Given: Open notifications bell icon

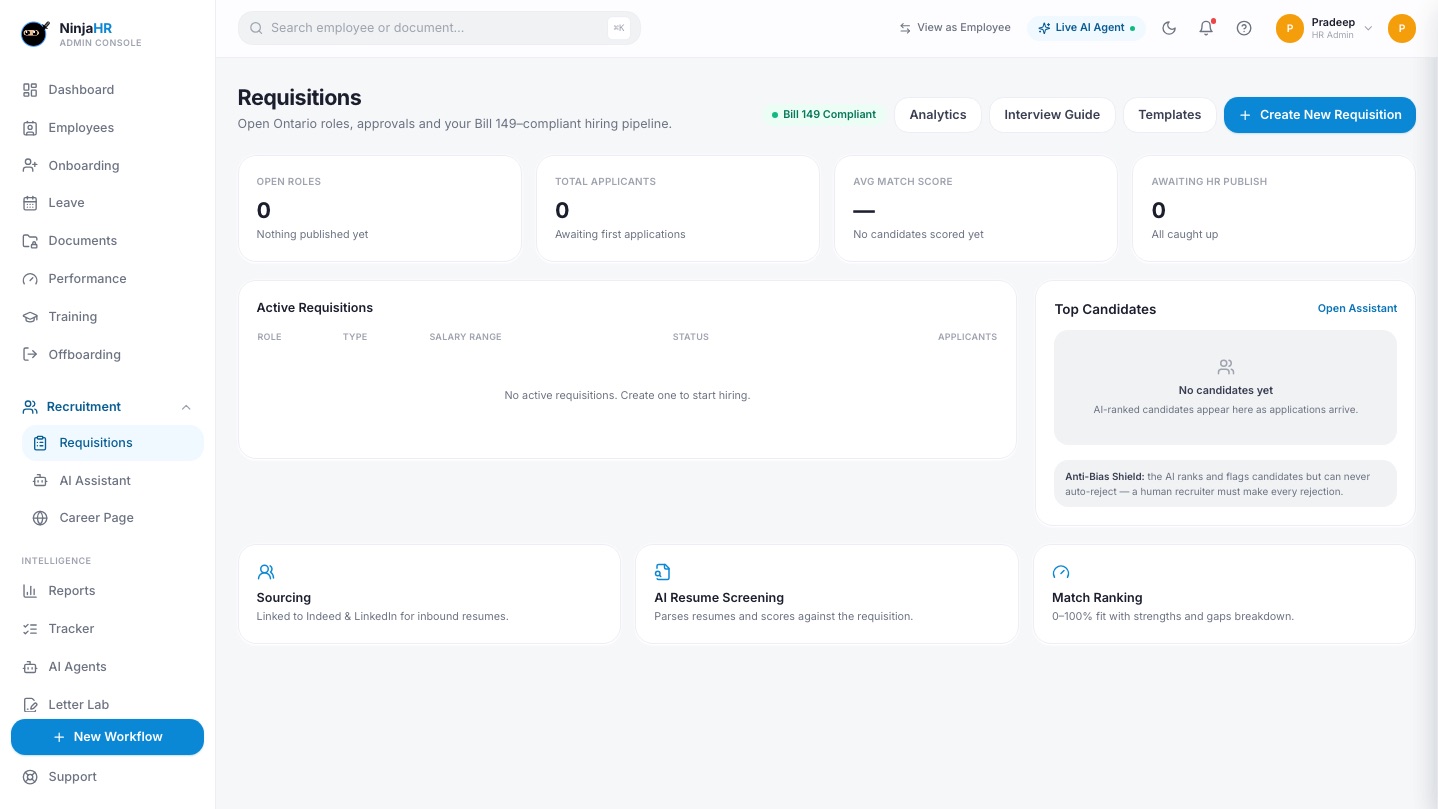Looking at the screenshot, I should point(1206,28).
